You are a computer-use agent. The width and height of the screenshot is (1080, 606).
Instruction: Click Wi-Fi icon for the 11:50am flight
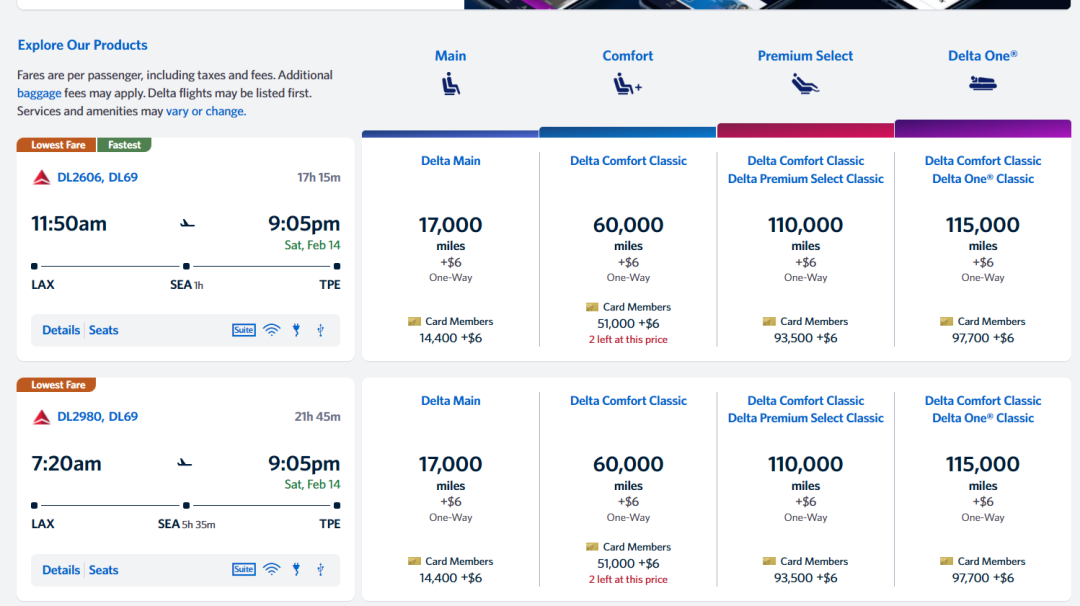click(x=271, y=330)
